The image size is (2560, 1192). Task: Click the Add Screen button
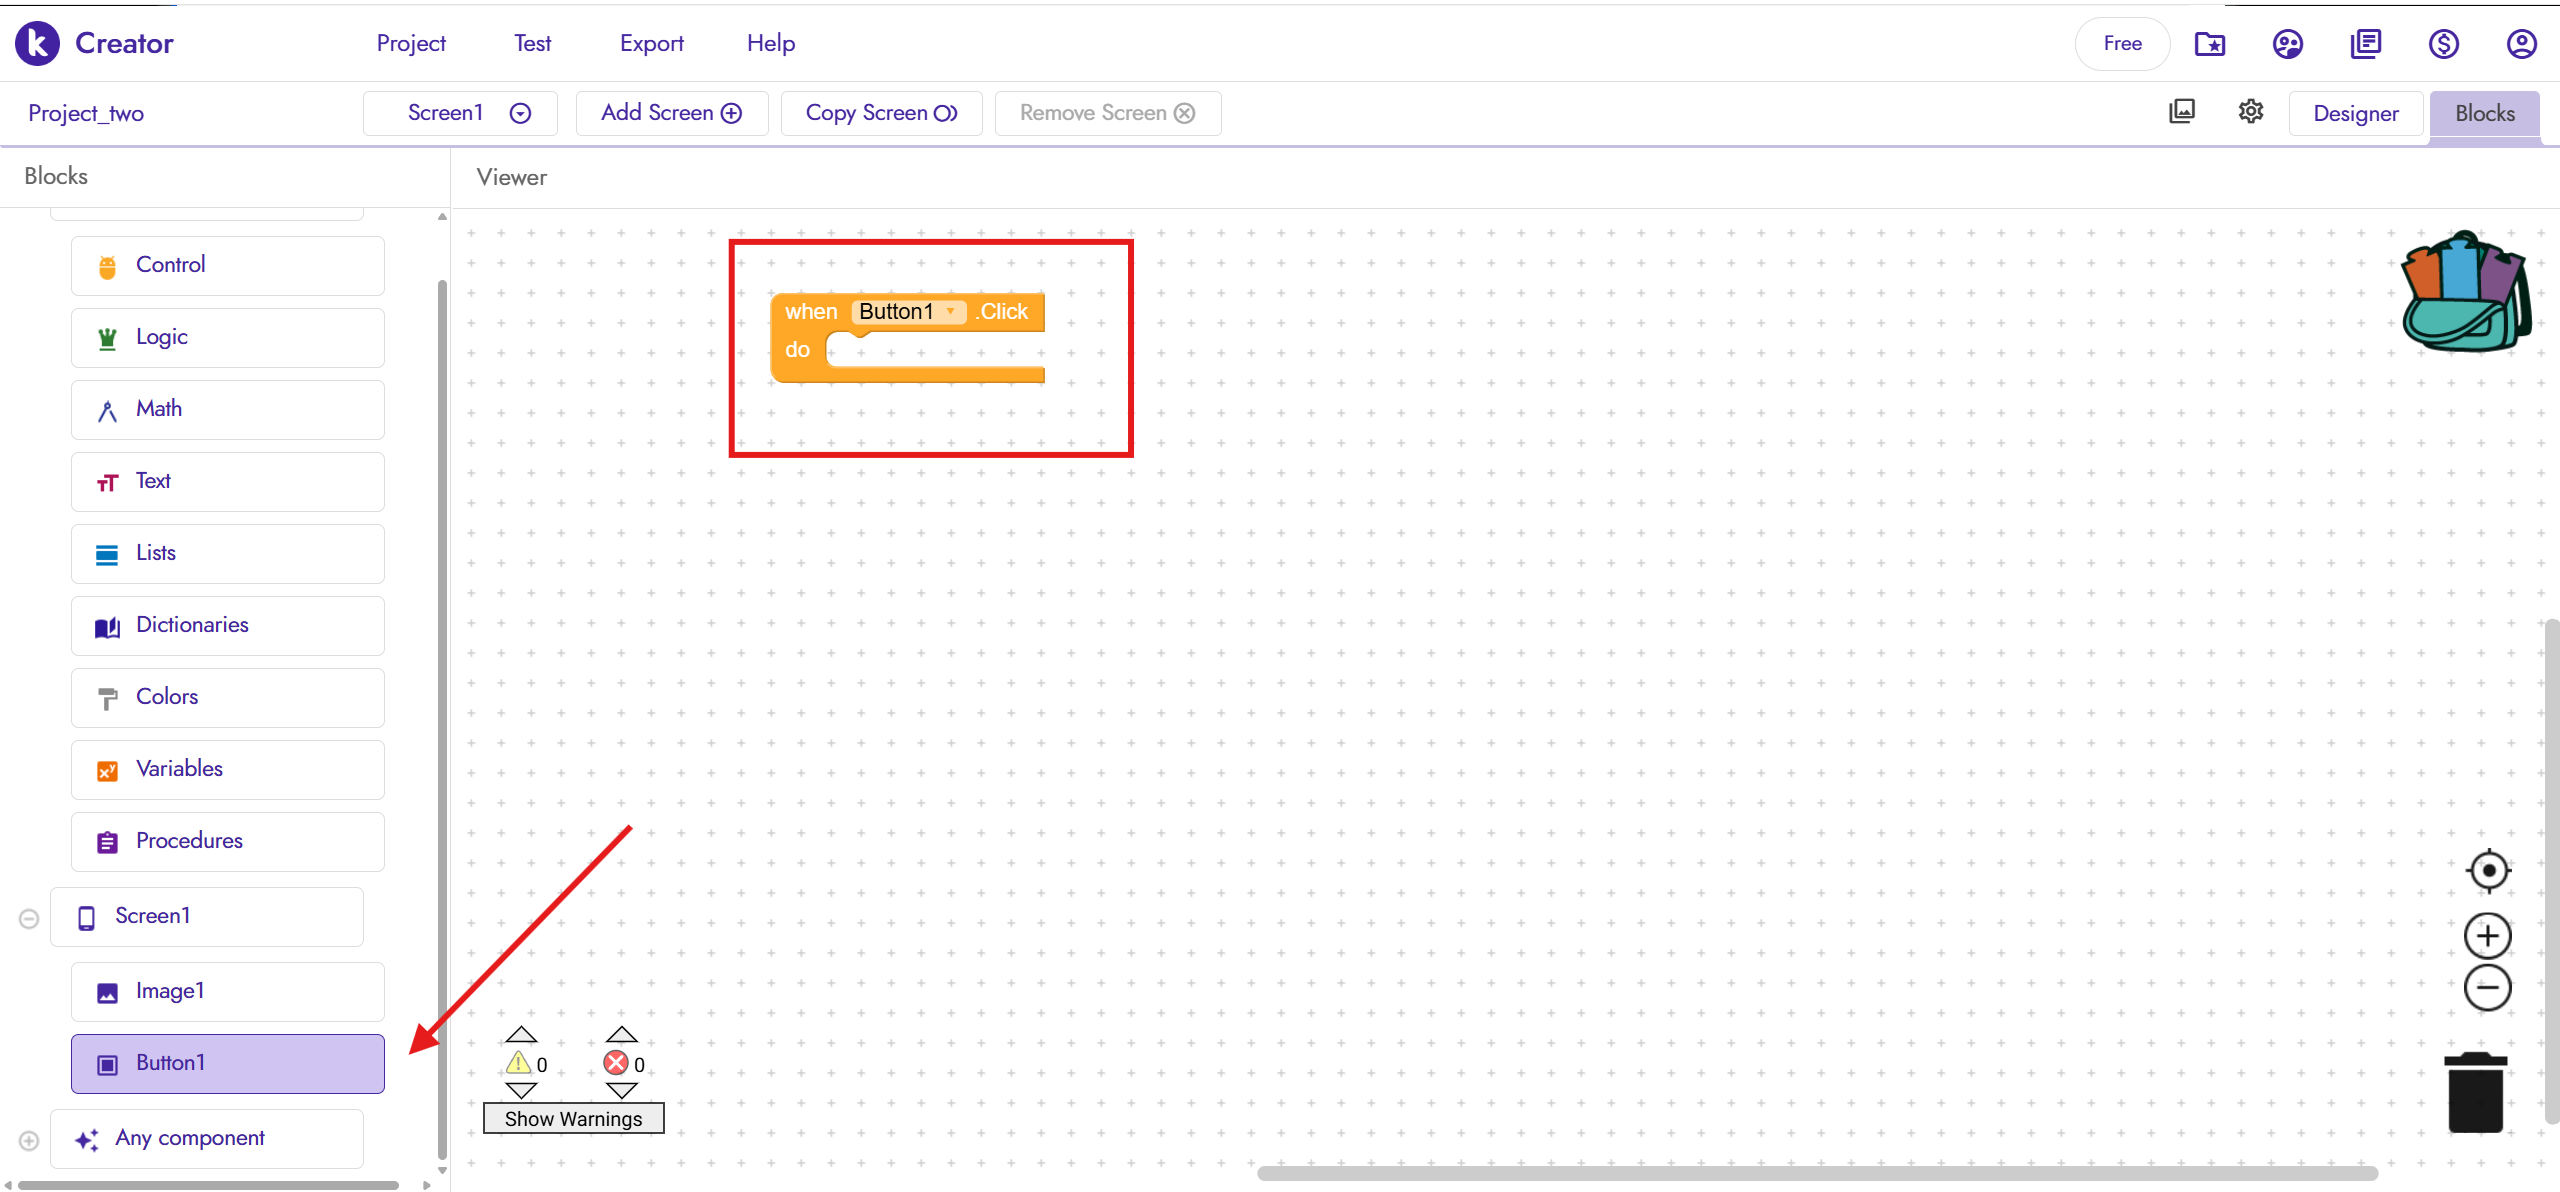tap(671, 113)
